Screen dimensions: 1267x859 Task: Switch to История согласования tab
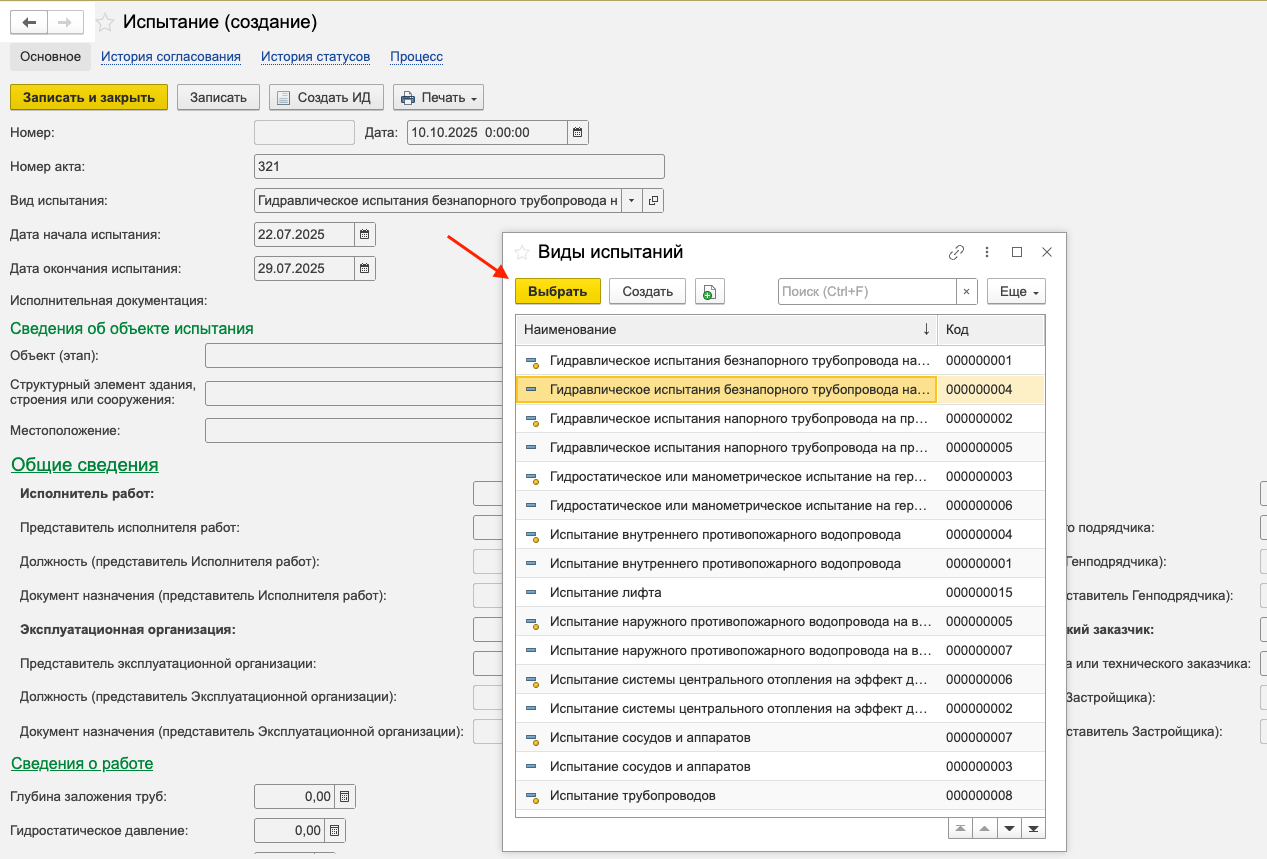pos(170,57)
